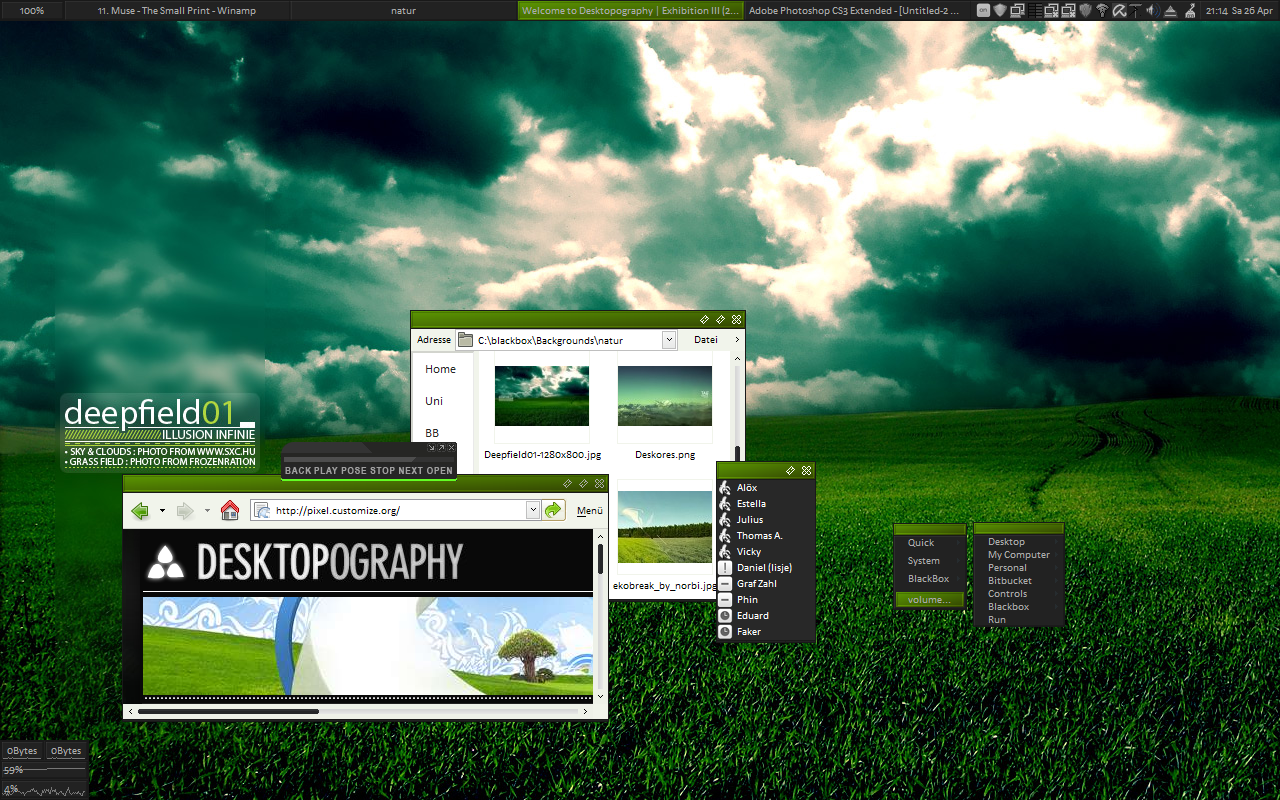Click the network computers tray icon
The width and height of the screenshot is (1280, 800).
[x=1017, y=10]
